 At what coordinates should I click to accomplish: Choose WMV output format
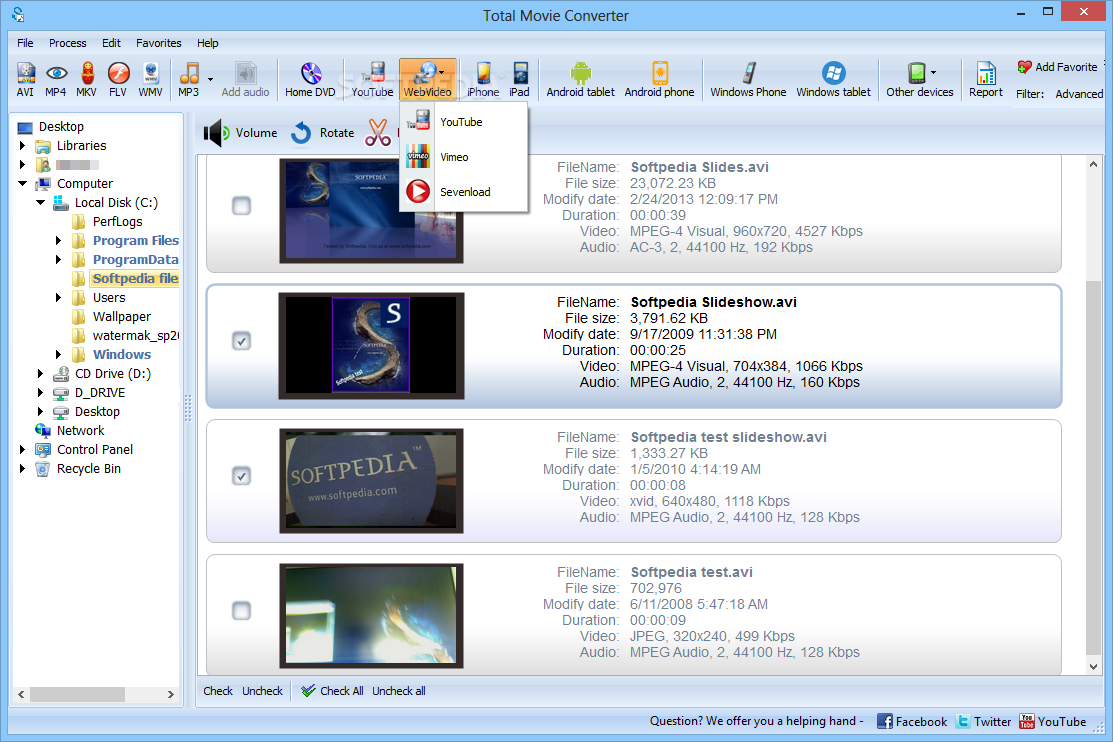click(x=150, y=79)
